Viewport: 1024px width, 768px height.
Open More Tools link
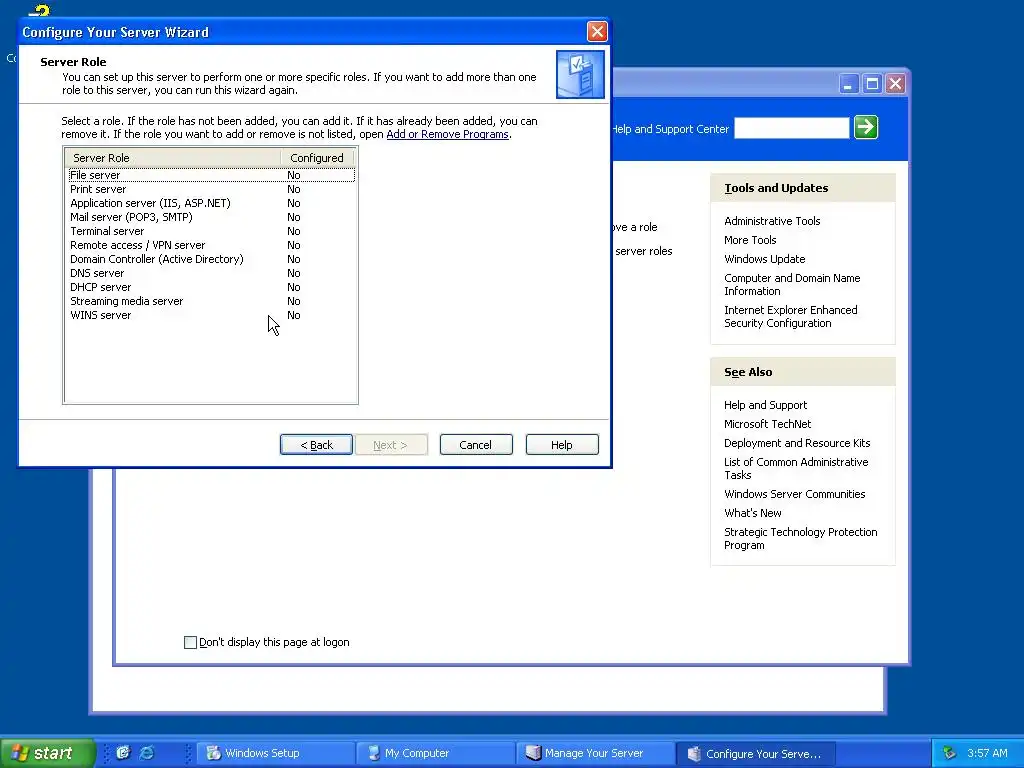point(750,240)
